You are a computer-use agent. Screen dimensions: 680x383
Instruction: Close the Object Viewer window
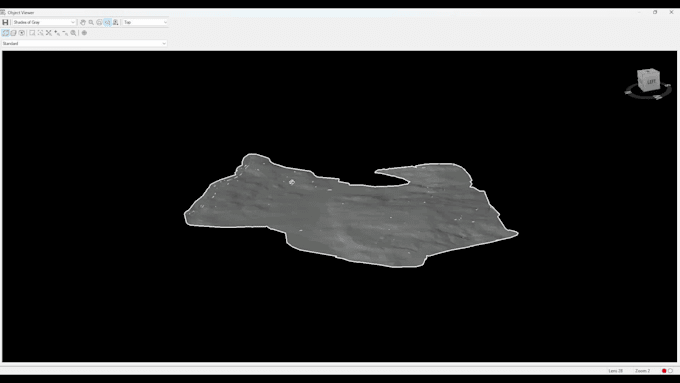[671, 12]
